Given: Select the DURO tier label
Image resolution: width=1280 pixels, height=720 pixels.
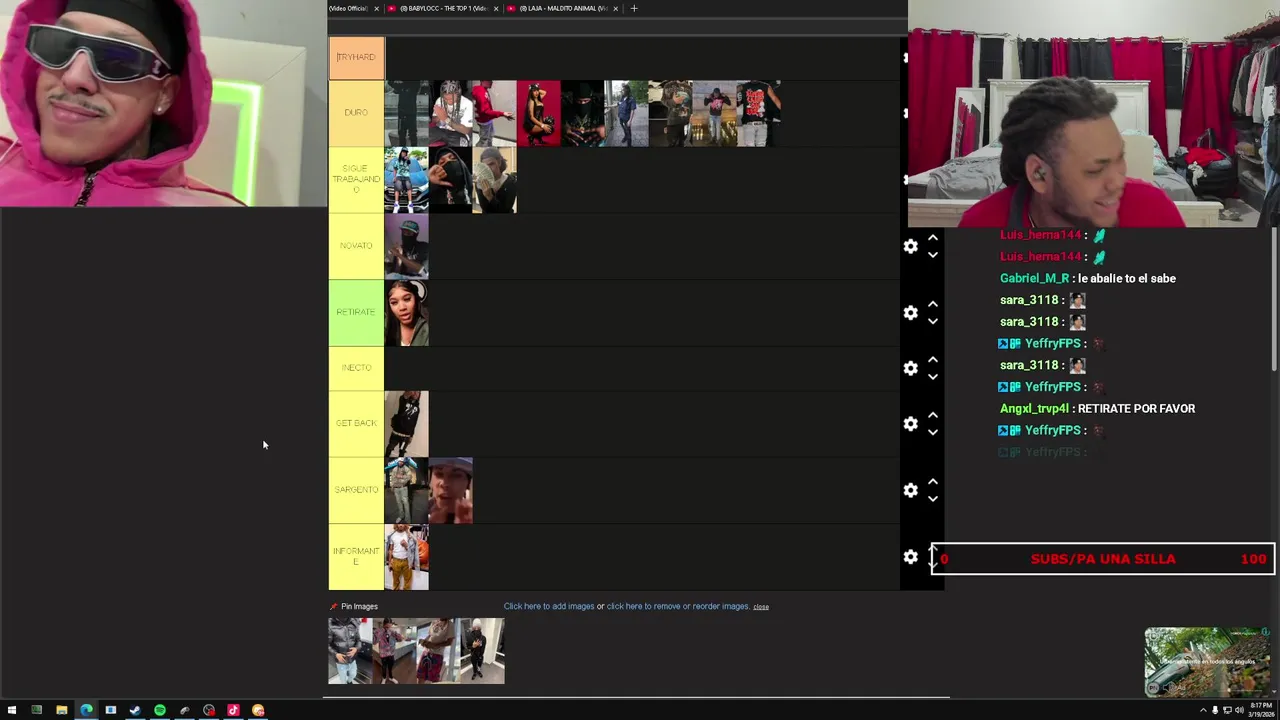Looking at the screenshot, I should pyautogui.click(x=356, y=112).
